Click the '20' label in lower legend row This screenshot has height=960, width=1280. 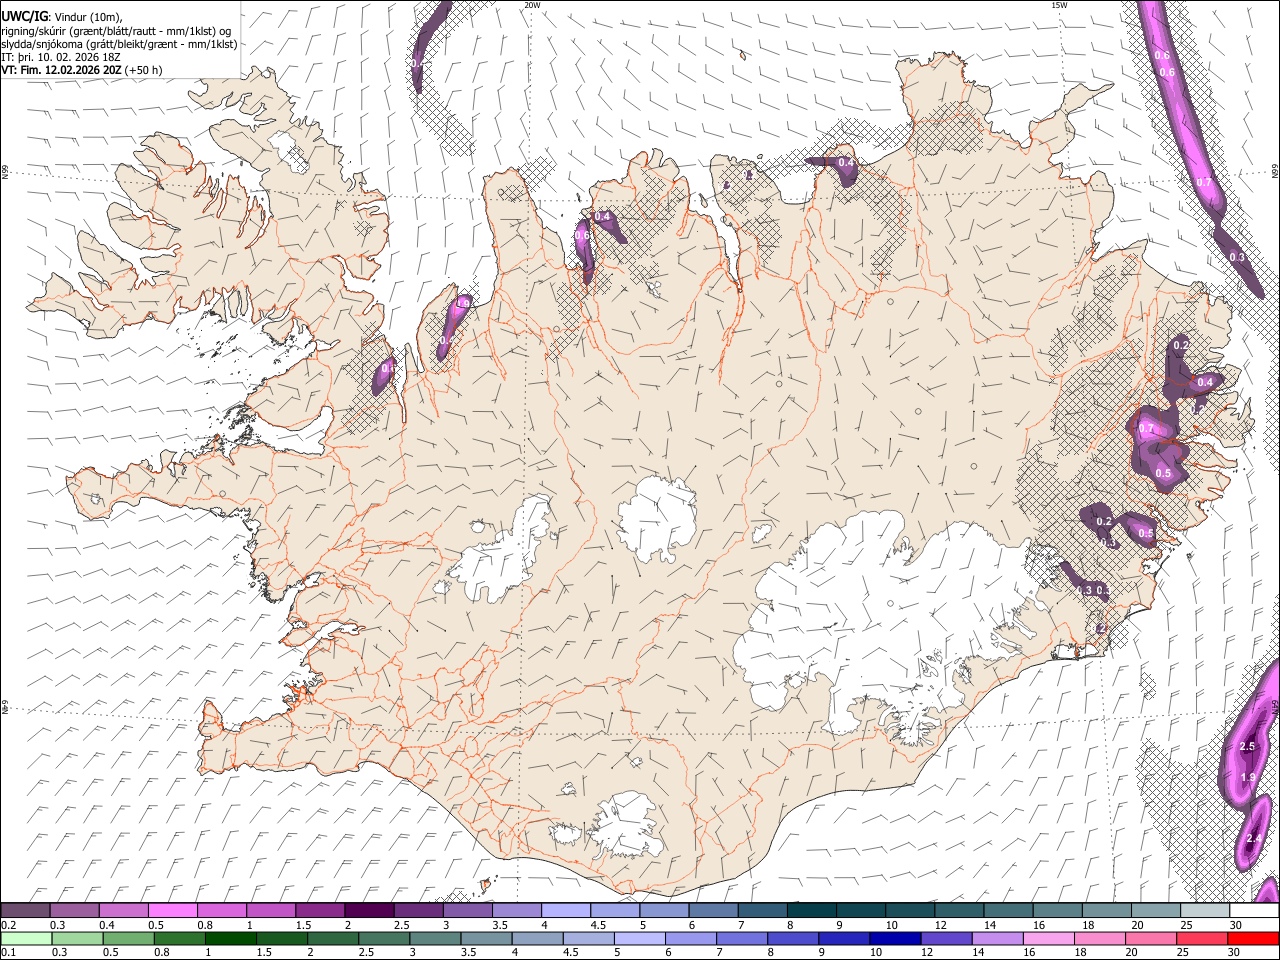pos(1132,952)
